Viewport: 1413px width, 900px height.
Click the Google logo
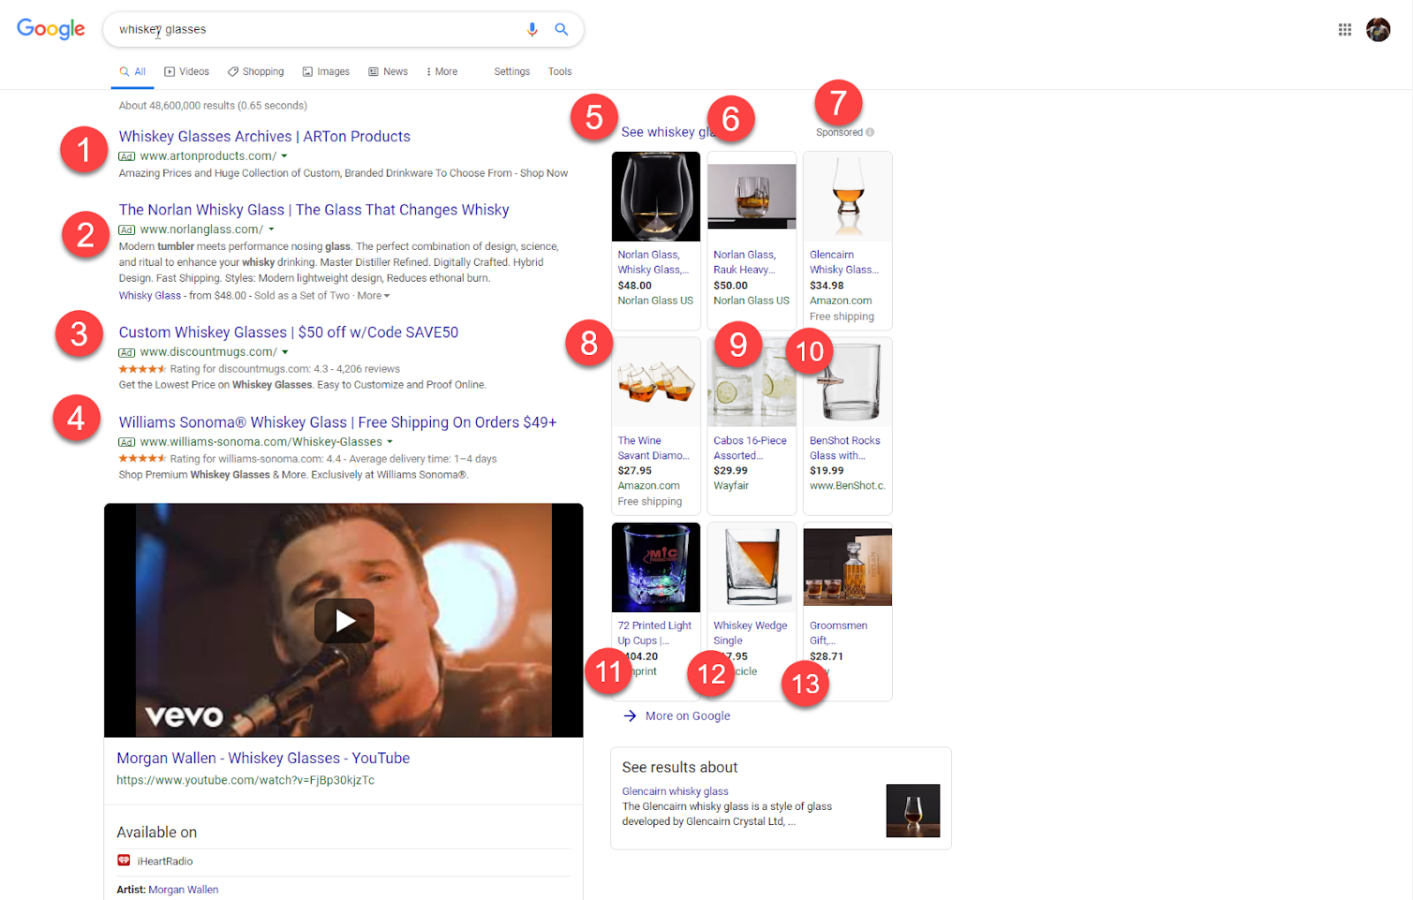coord(51,29)
